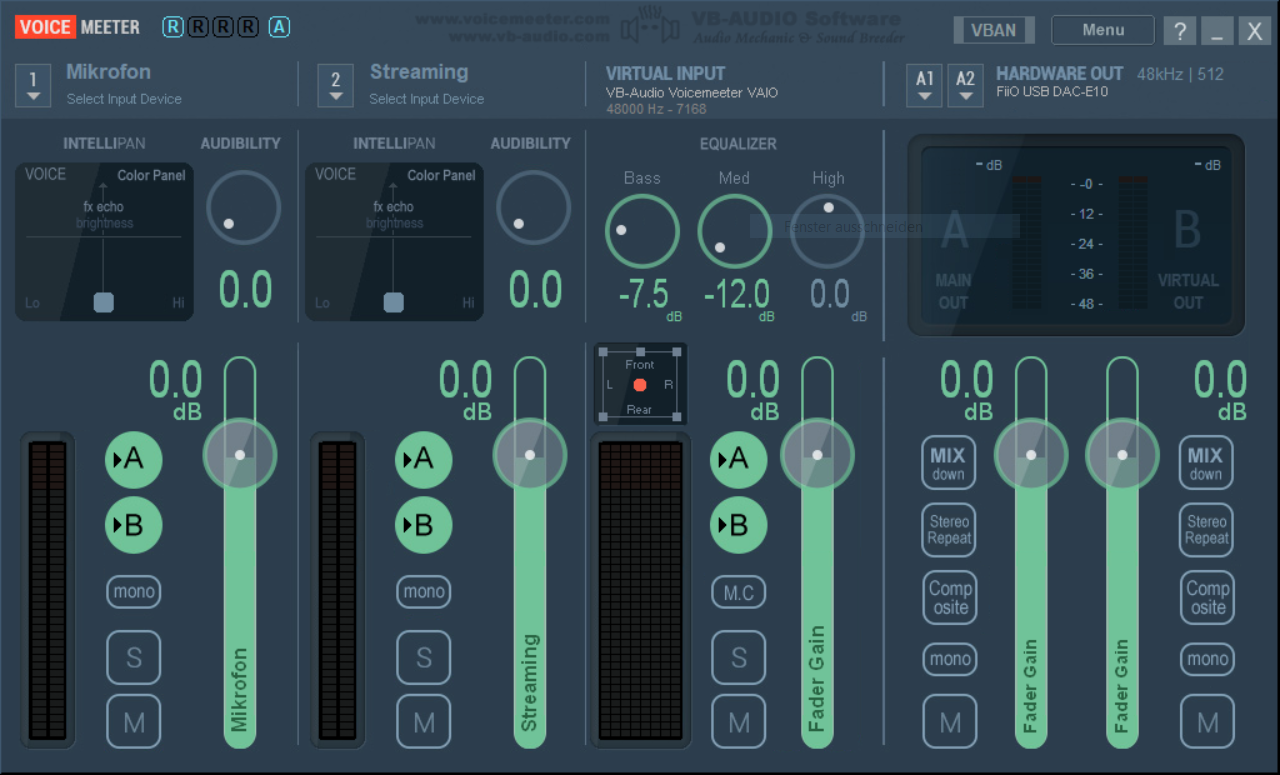Solo the virtual input strip

[739, 657]
